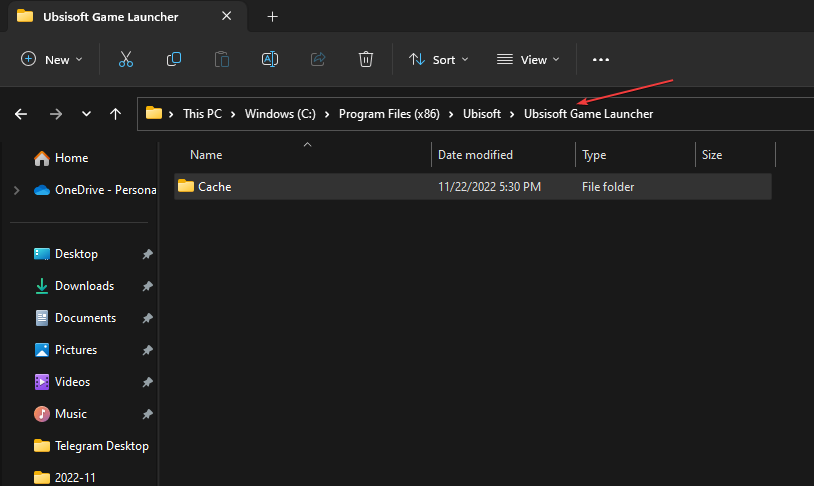Open Pictures in the navigation pane
Viewport: 814px width, 486px height.
(x=65, y=350)
